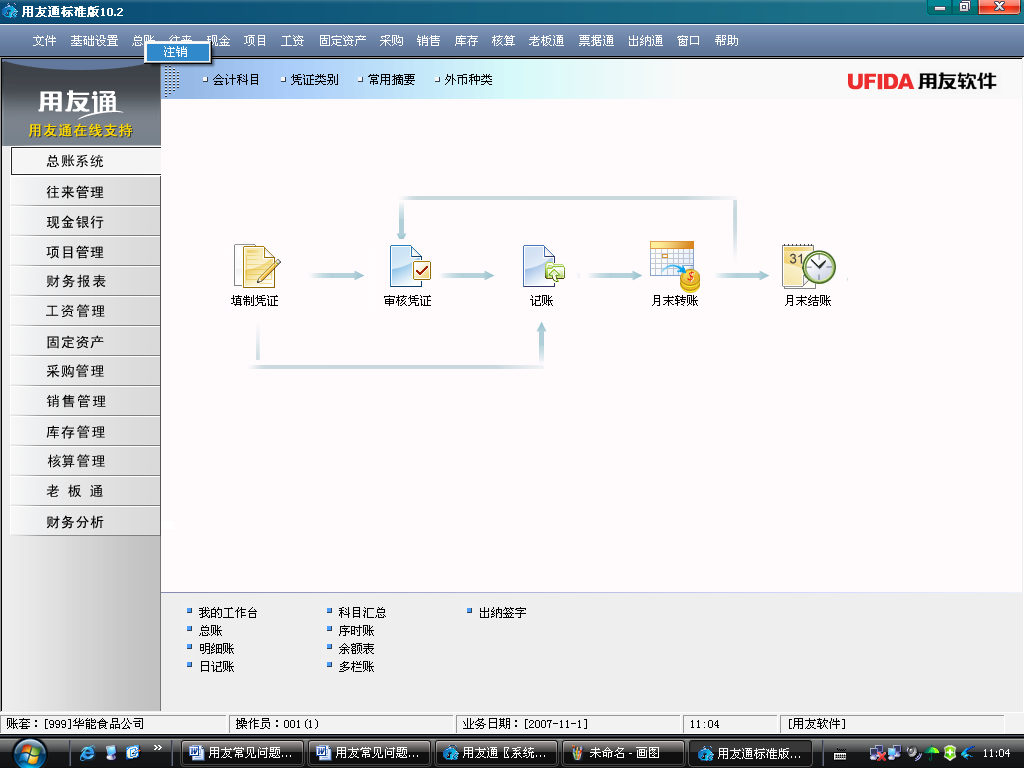The height and width of the screenshot is (768, 1024).
Task: Select the 固定资产 sidebar module
Action: (86, 342)
